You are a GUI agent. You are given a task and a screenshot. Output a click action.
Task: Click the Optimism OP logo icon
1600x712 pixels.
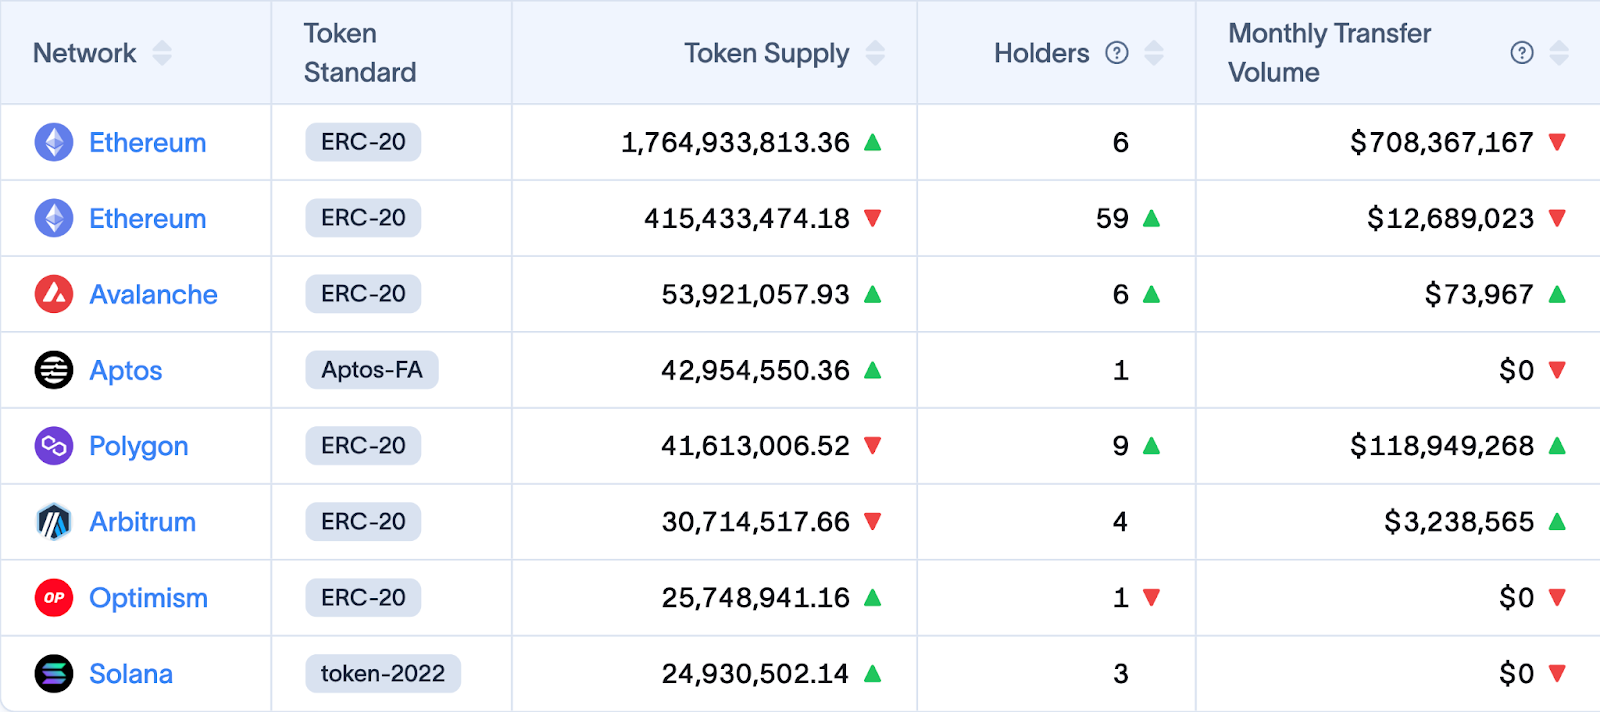point(54,598)
